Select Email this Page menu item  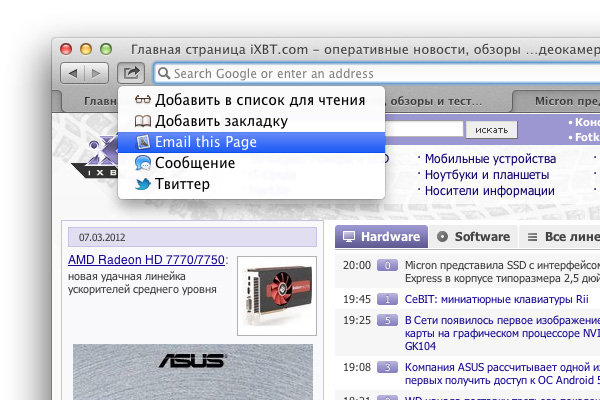pos(251,142)
